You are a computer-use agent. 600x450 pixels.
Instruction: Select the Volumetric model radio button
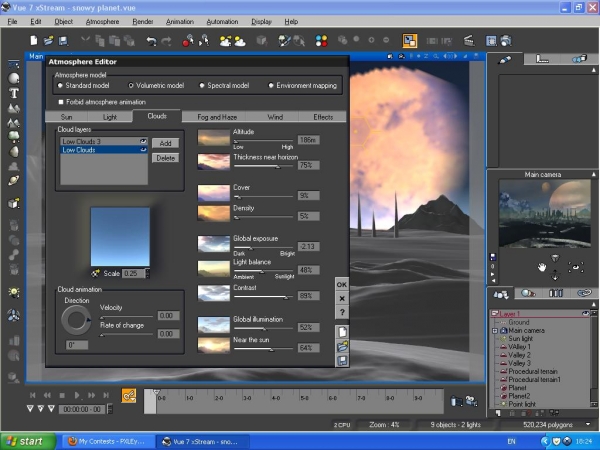click(131, 85)
